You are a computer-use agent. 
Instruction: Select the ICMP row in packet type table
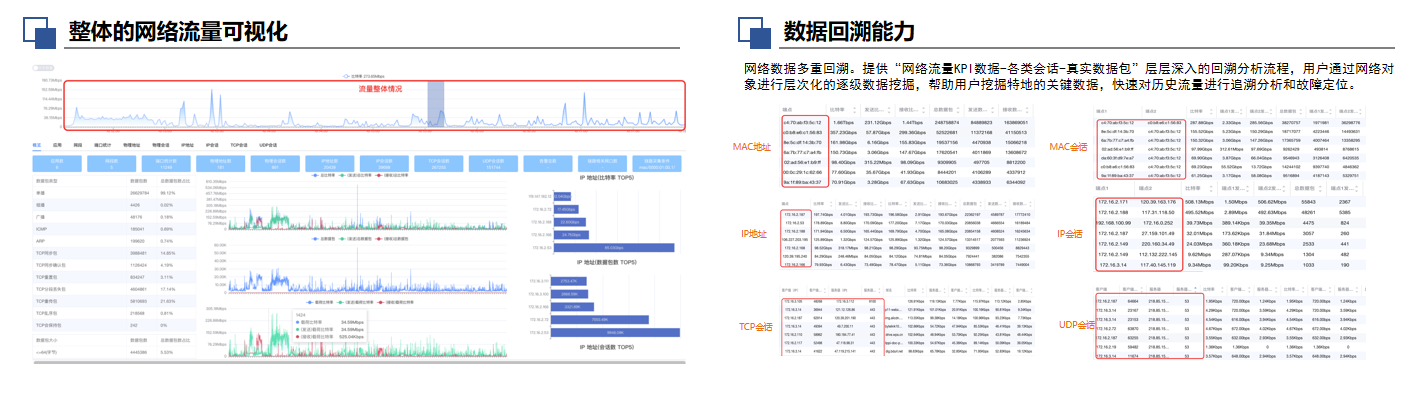[115, 229]
